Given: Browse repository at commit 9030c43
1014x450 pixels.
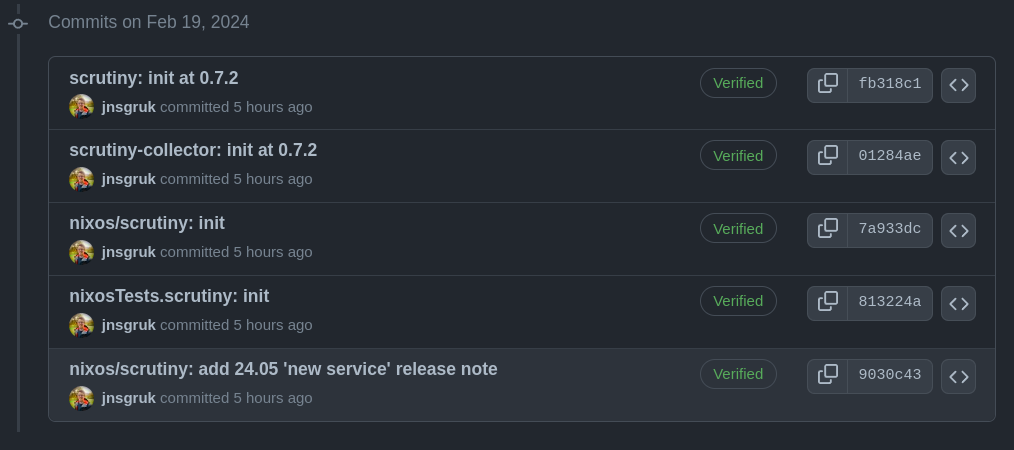Looking at the screenshot, I should 958,376.
